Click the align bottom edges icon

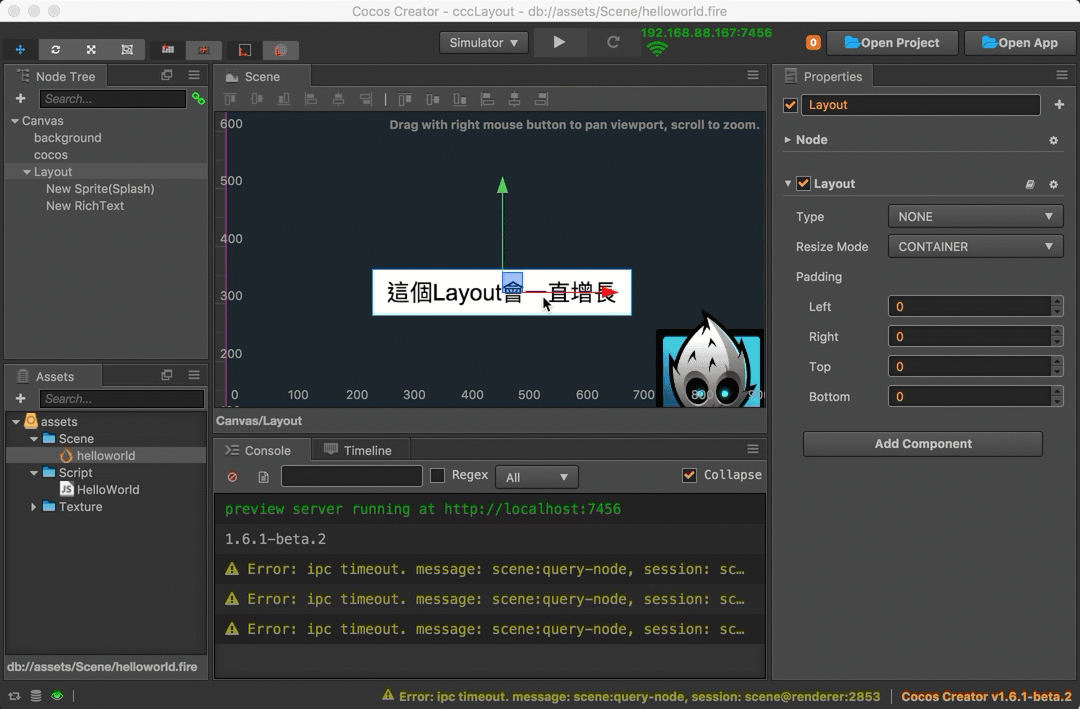click(284, 99)
